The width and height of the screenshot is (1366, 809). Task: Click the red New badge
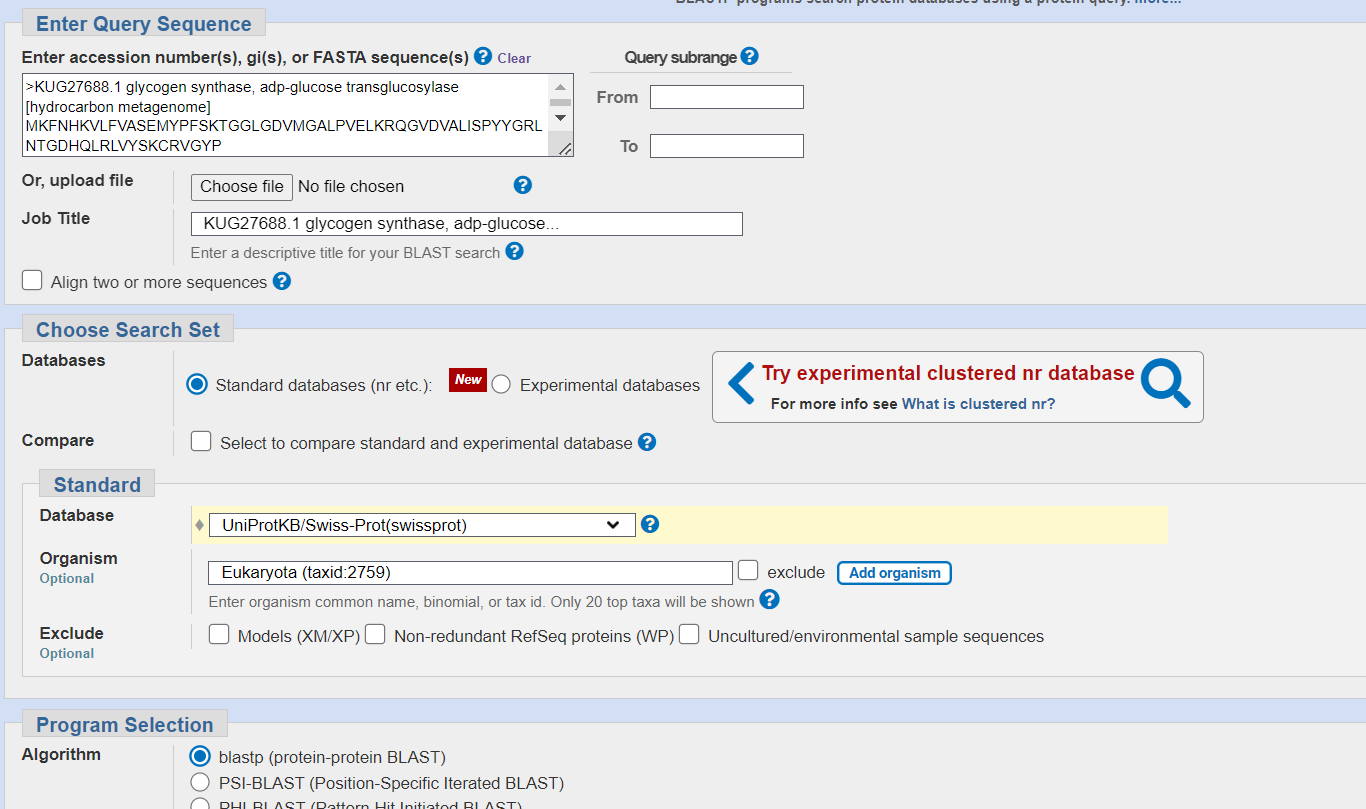pyautogui.click(x=468, y=380)
